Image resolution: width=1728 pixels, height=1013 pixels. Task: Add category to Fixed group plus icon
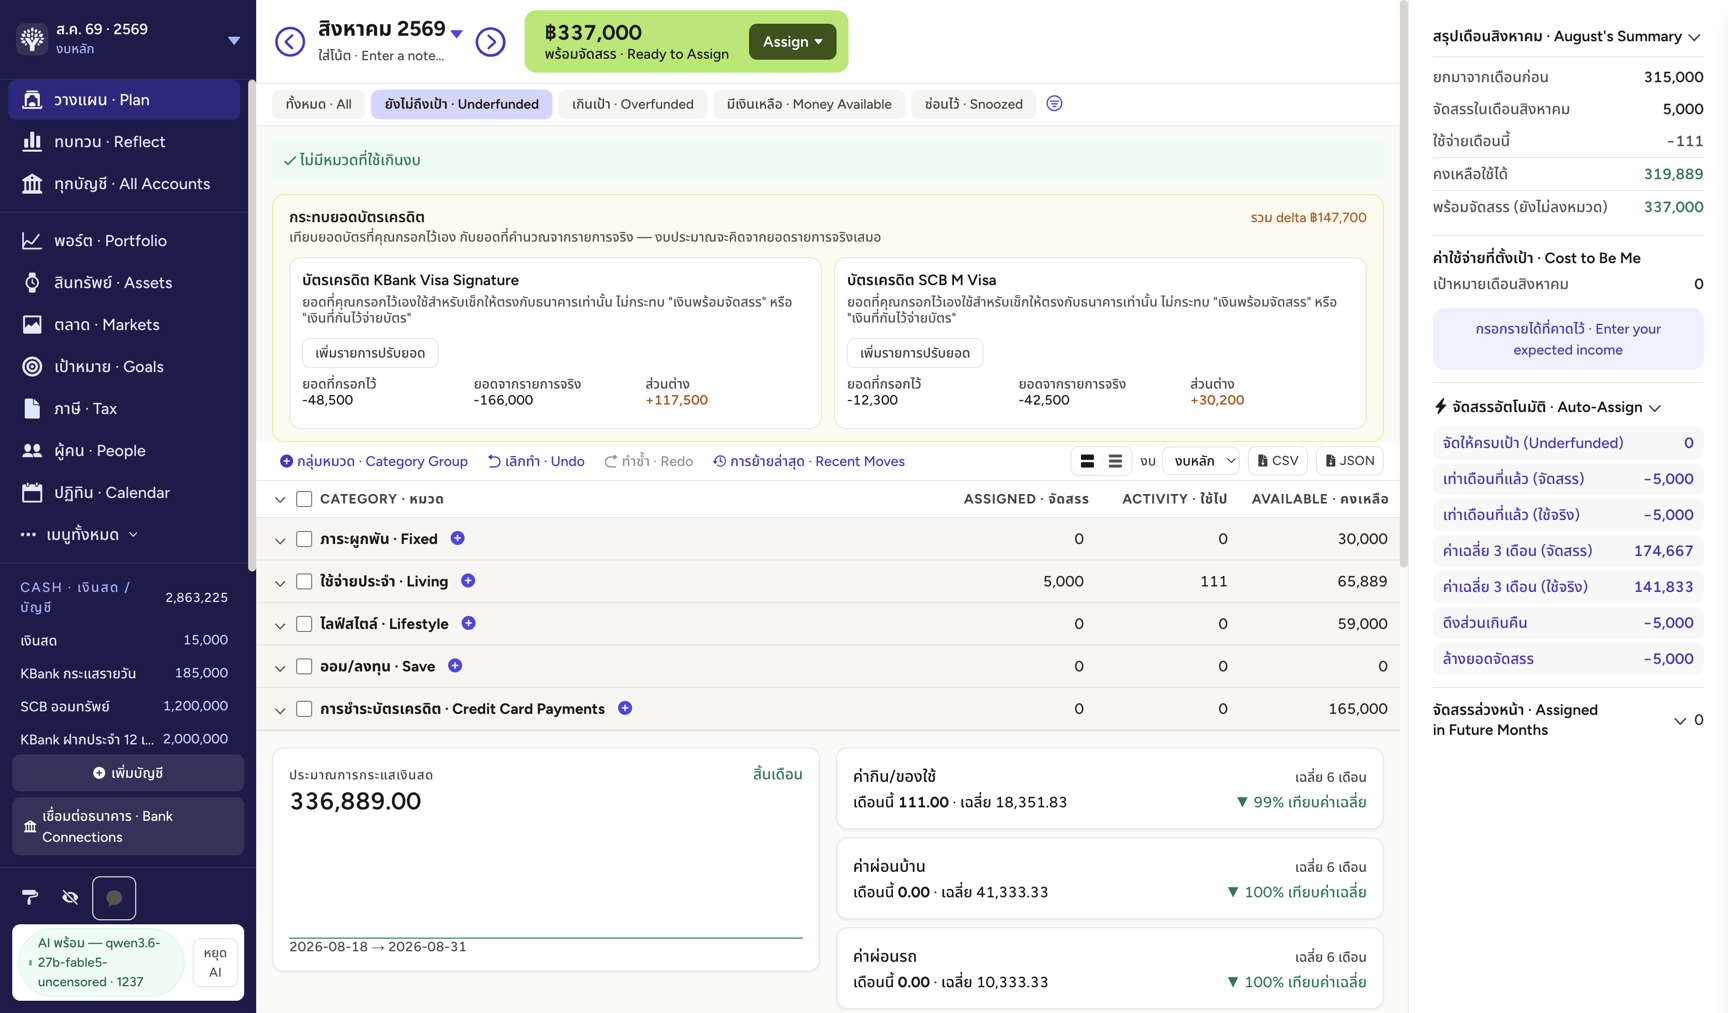[457, 538]
